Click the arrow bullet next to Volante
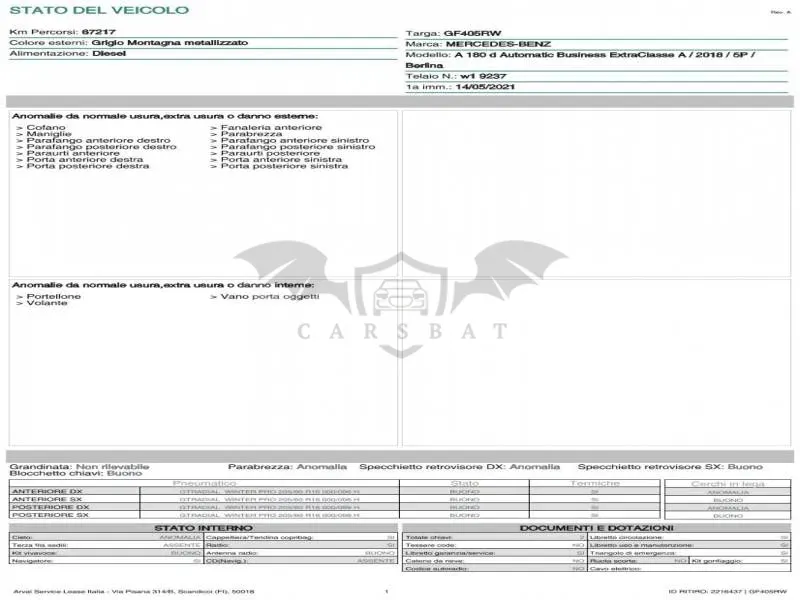 pos(19,303)
